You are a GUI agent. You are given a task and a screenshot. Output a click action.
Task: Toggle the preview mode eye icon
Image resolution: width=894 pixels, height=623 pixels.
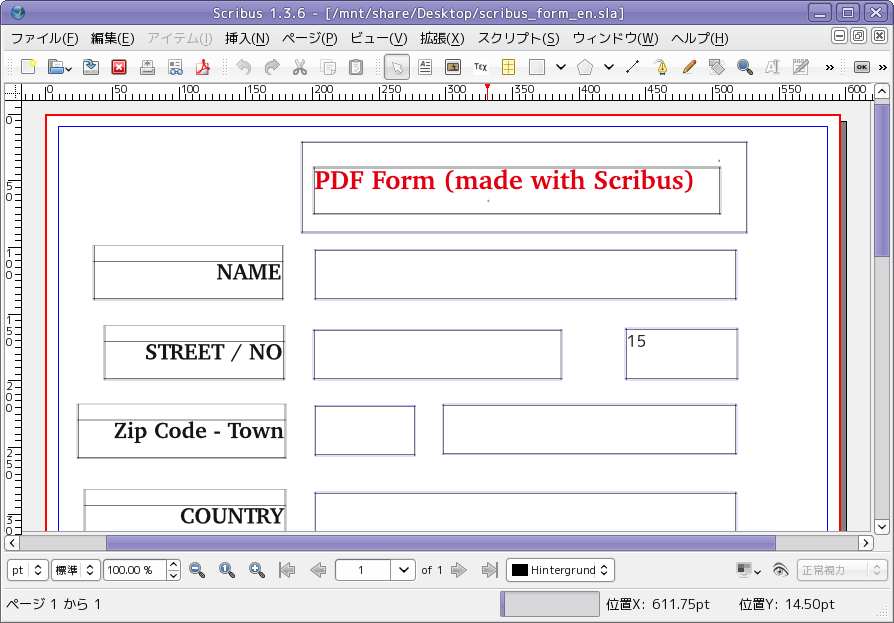[x=780, y=570]
